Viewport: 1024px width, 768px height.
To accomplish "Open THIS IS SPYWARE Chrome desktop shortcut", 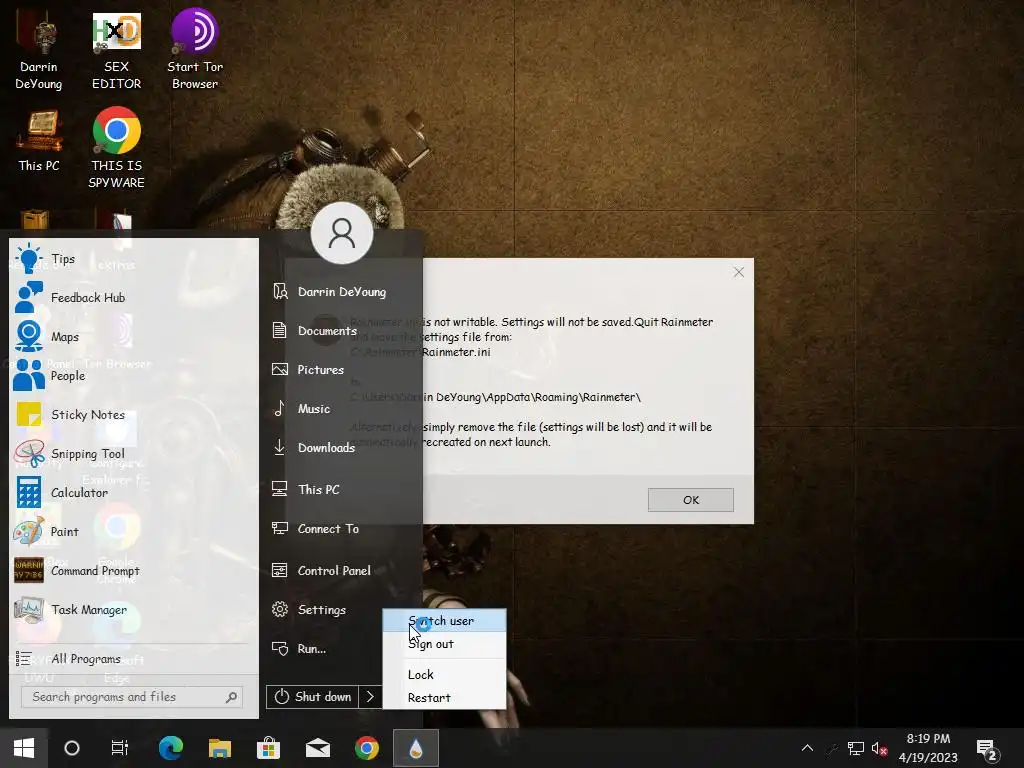I will (x=116, y=148).
